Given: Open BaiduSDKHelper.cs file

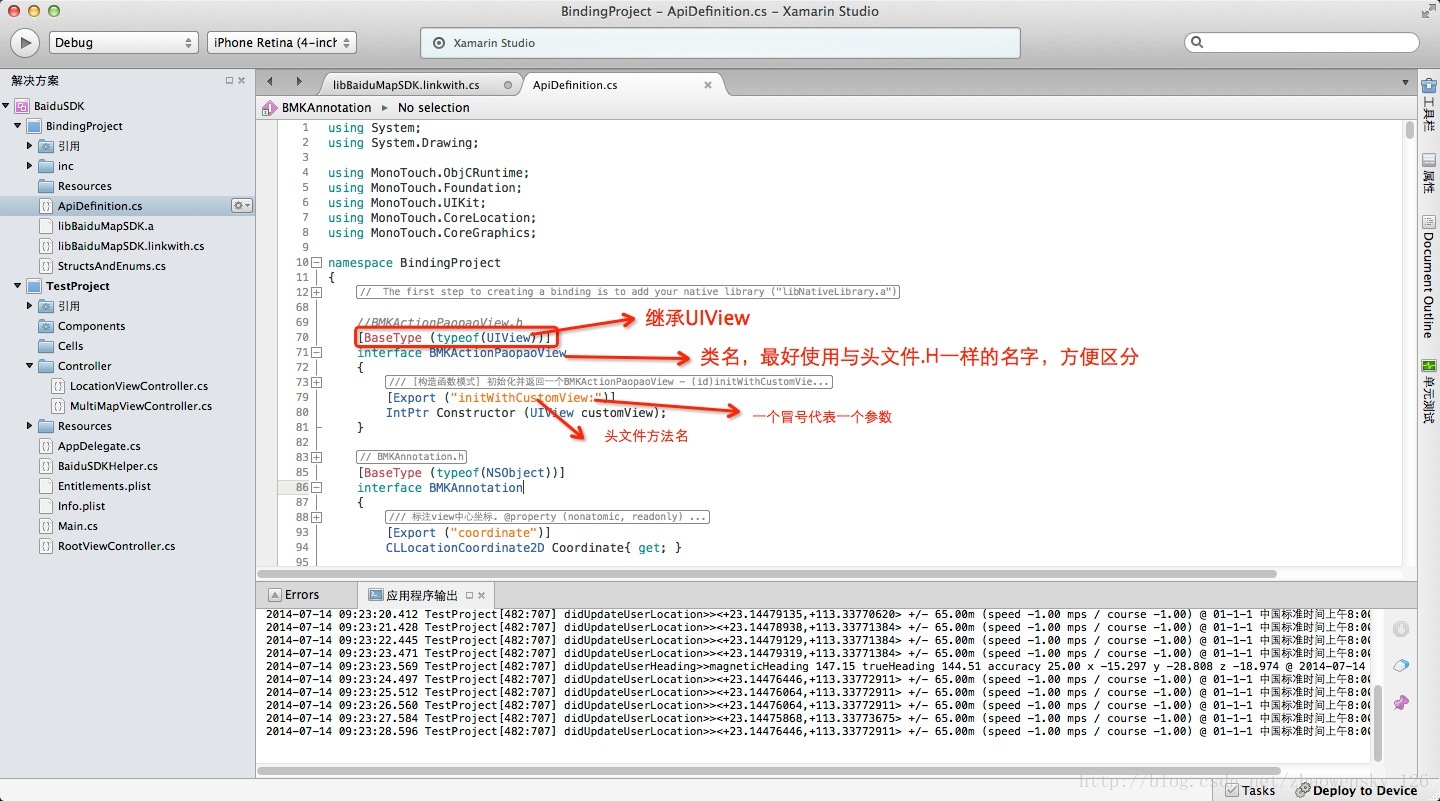Looking at the screenshot, I should tap(107, 466).
